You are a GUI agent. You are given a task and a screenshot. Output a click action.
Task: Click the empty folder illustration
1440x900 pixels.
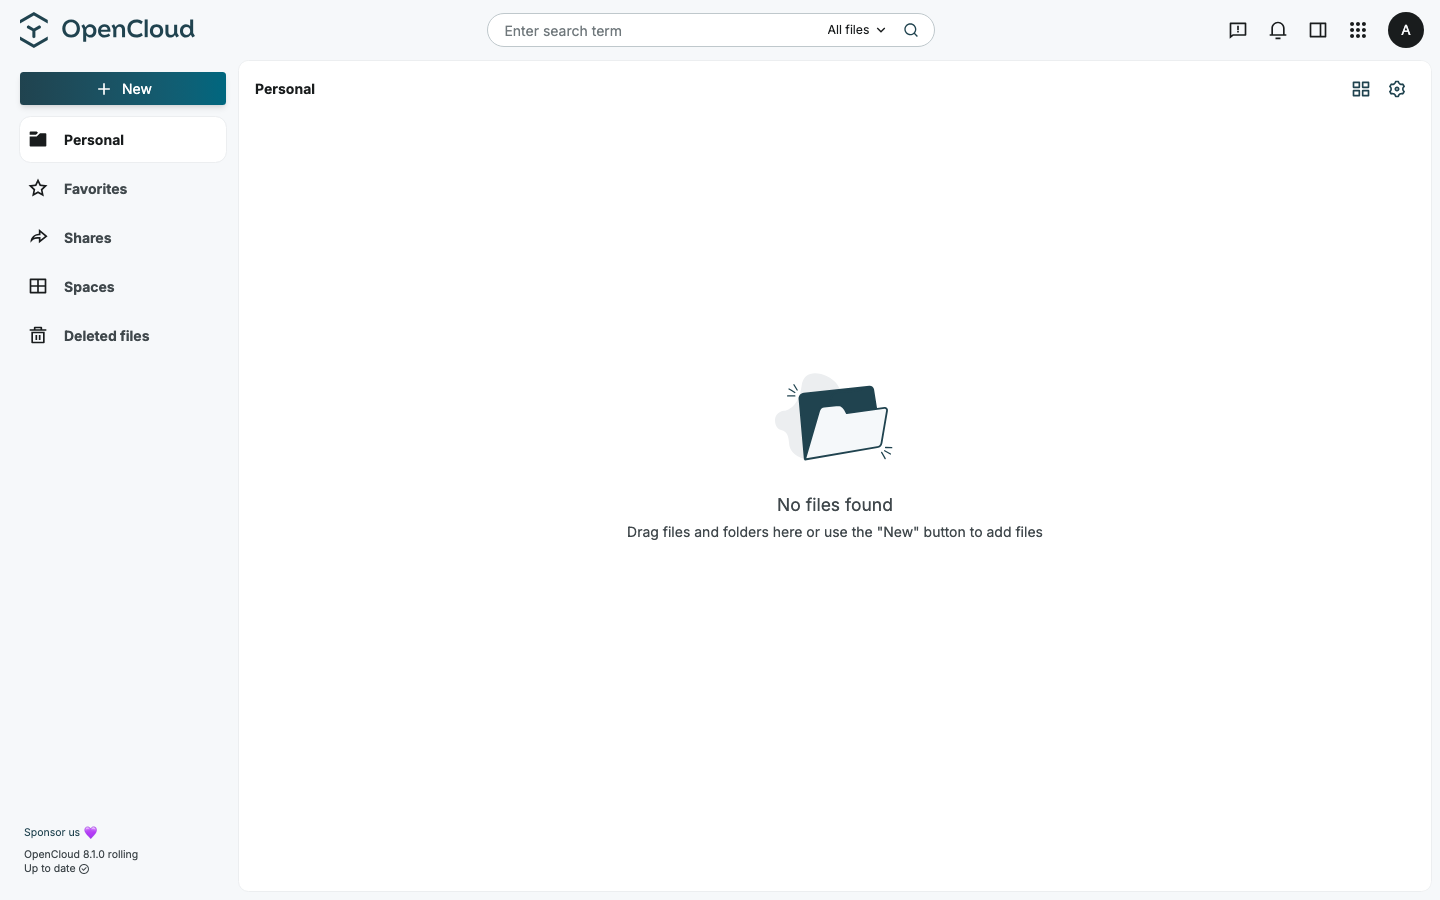pyautogui.click(x=834, y=417)
